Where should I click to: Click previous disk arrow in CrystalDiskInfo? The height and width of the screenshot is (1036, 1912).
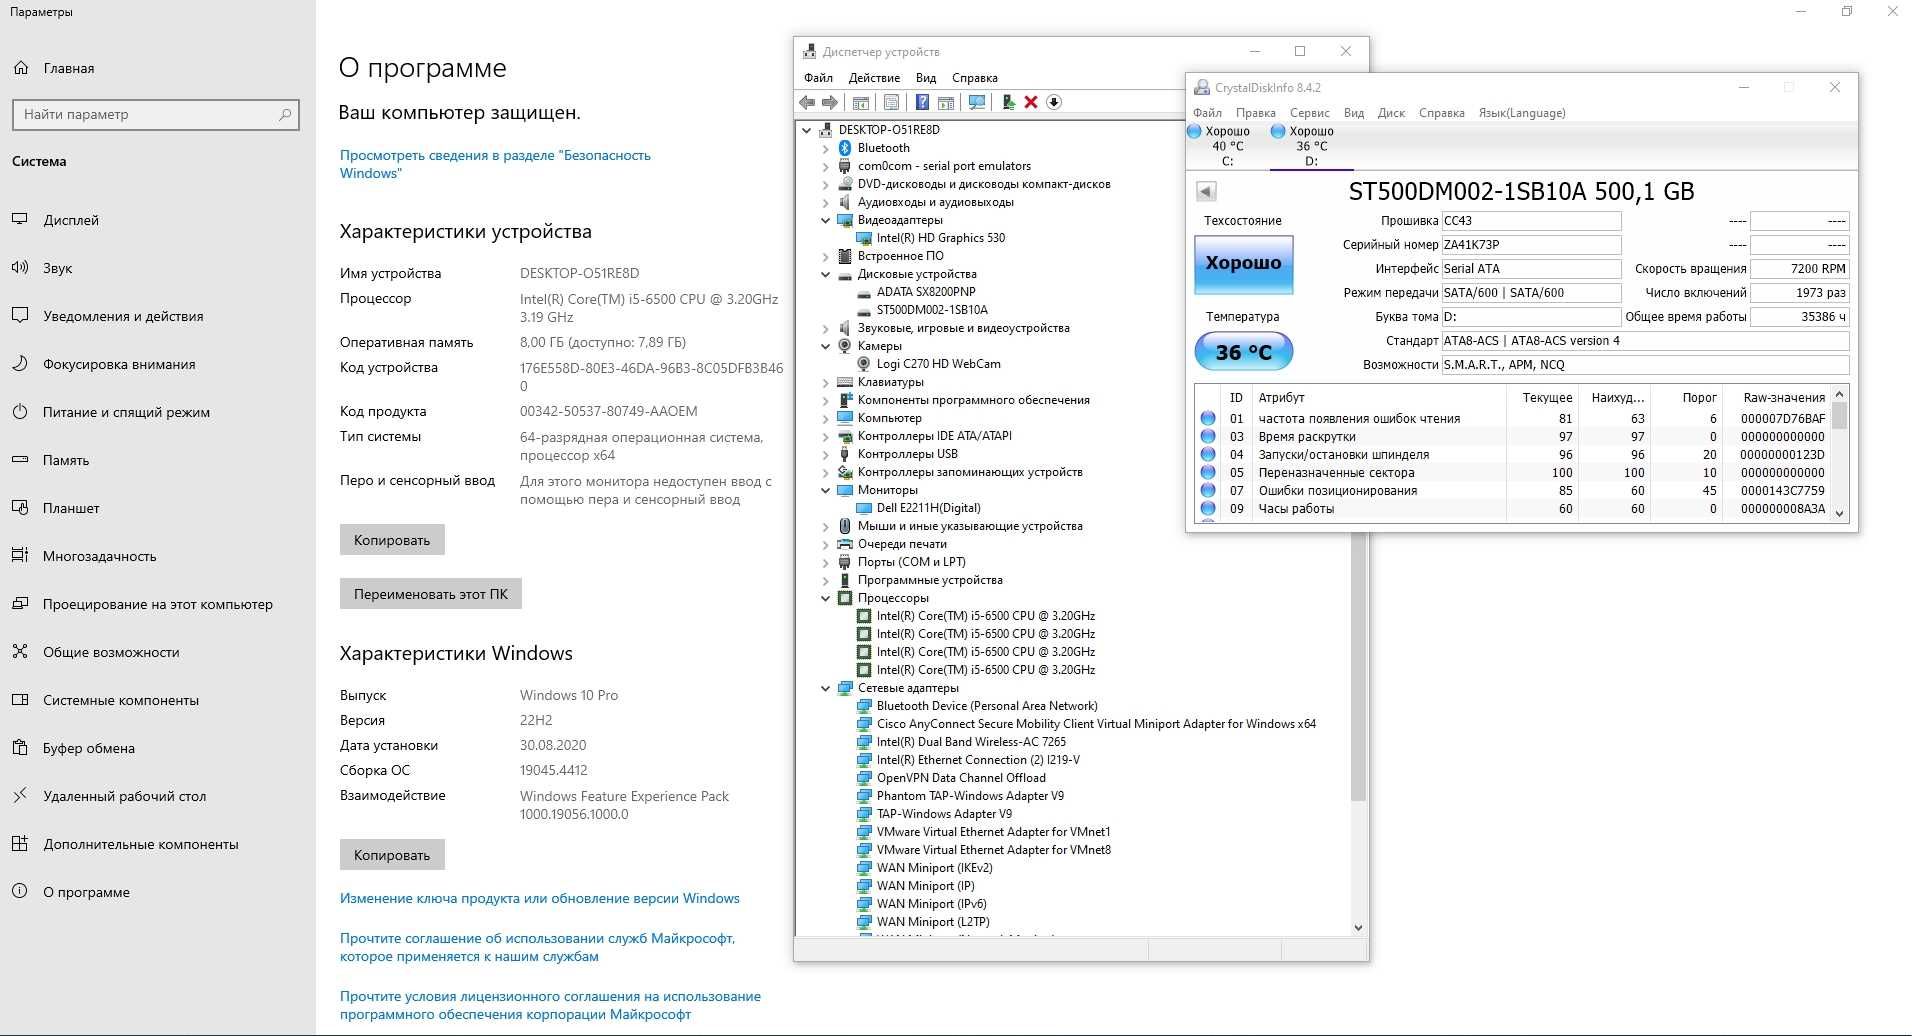tap(1206, 191)
